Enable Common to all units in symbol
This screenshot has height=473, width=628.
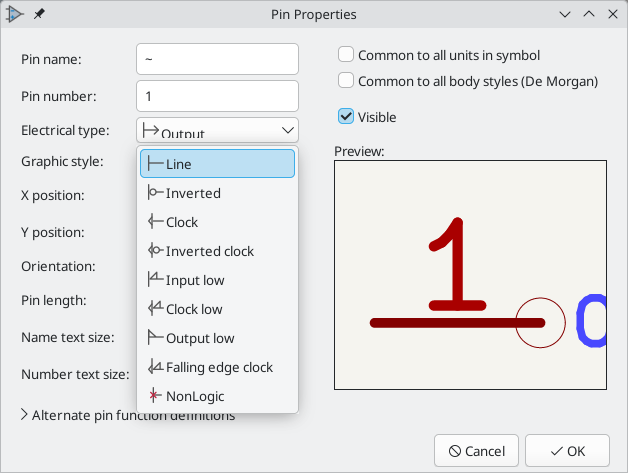346,54
